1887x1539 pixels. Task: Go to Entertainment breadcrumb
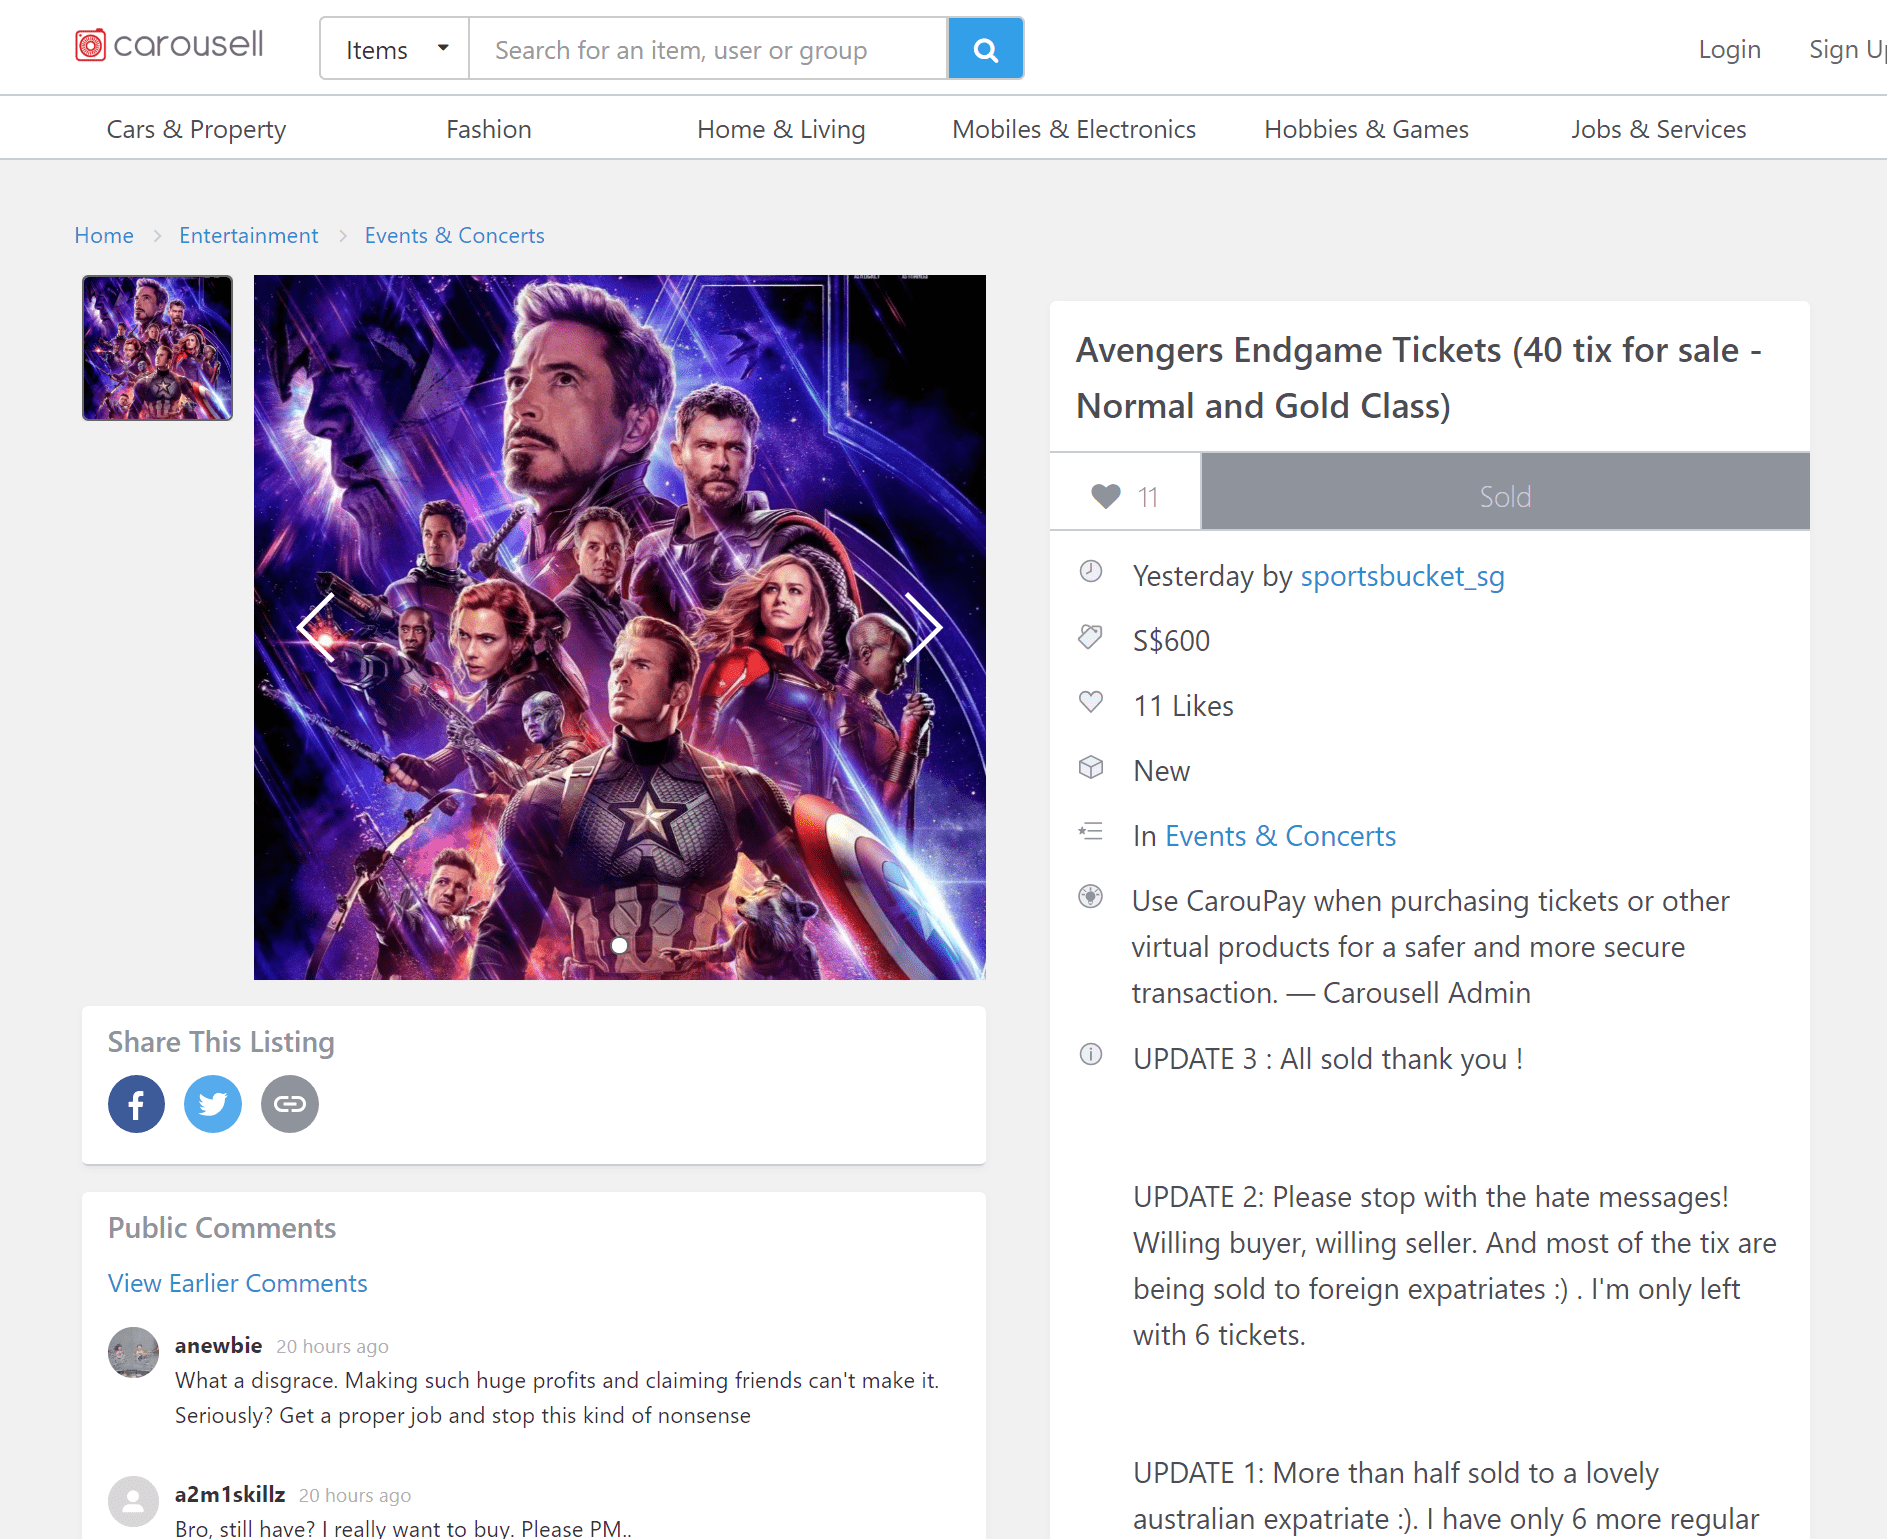point(248,235)
